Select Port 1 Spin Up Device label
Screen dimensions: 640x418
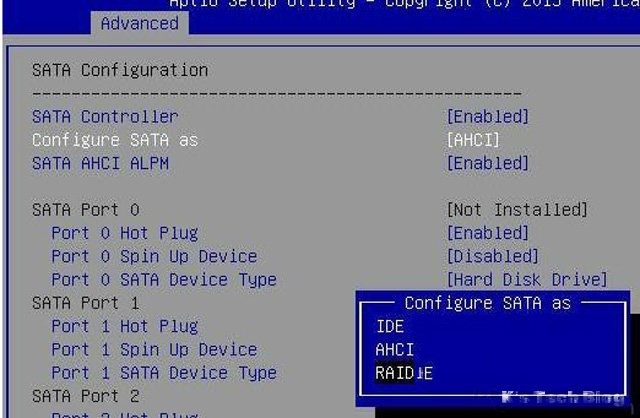click(154, 350)
